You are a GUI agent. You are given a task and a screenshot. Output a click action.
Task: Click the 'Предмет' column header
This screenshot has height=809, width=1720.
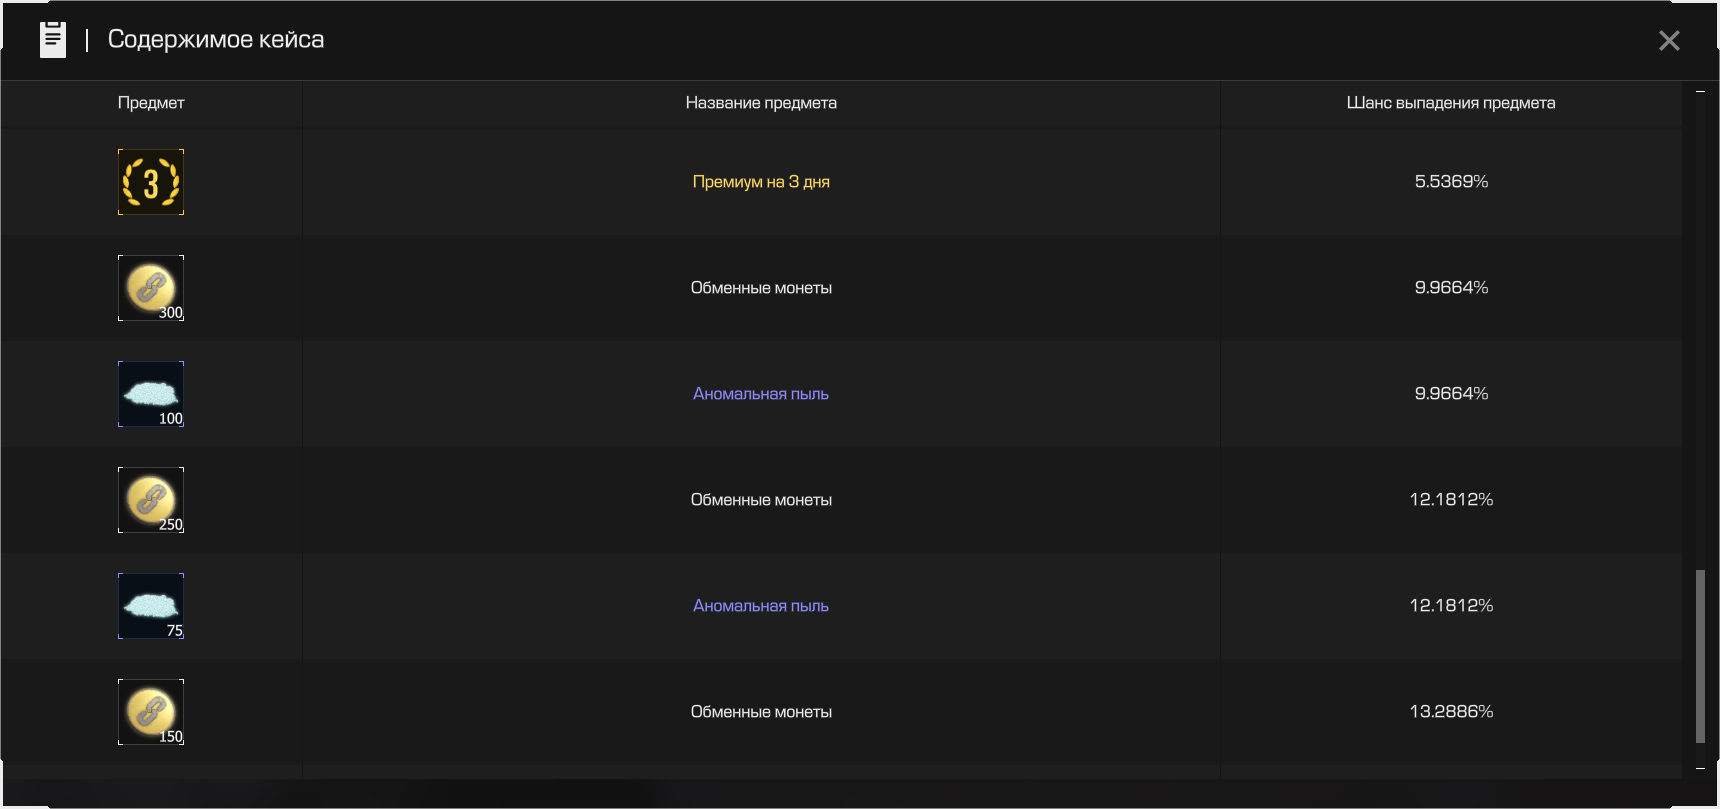151,103
